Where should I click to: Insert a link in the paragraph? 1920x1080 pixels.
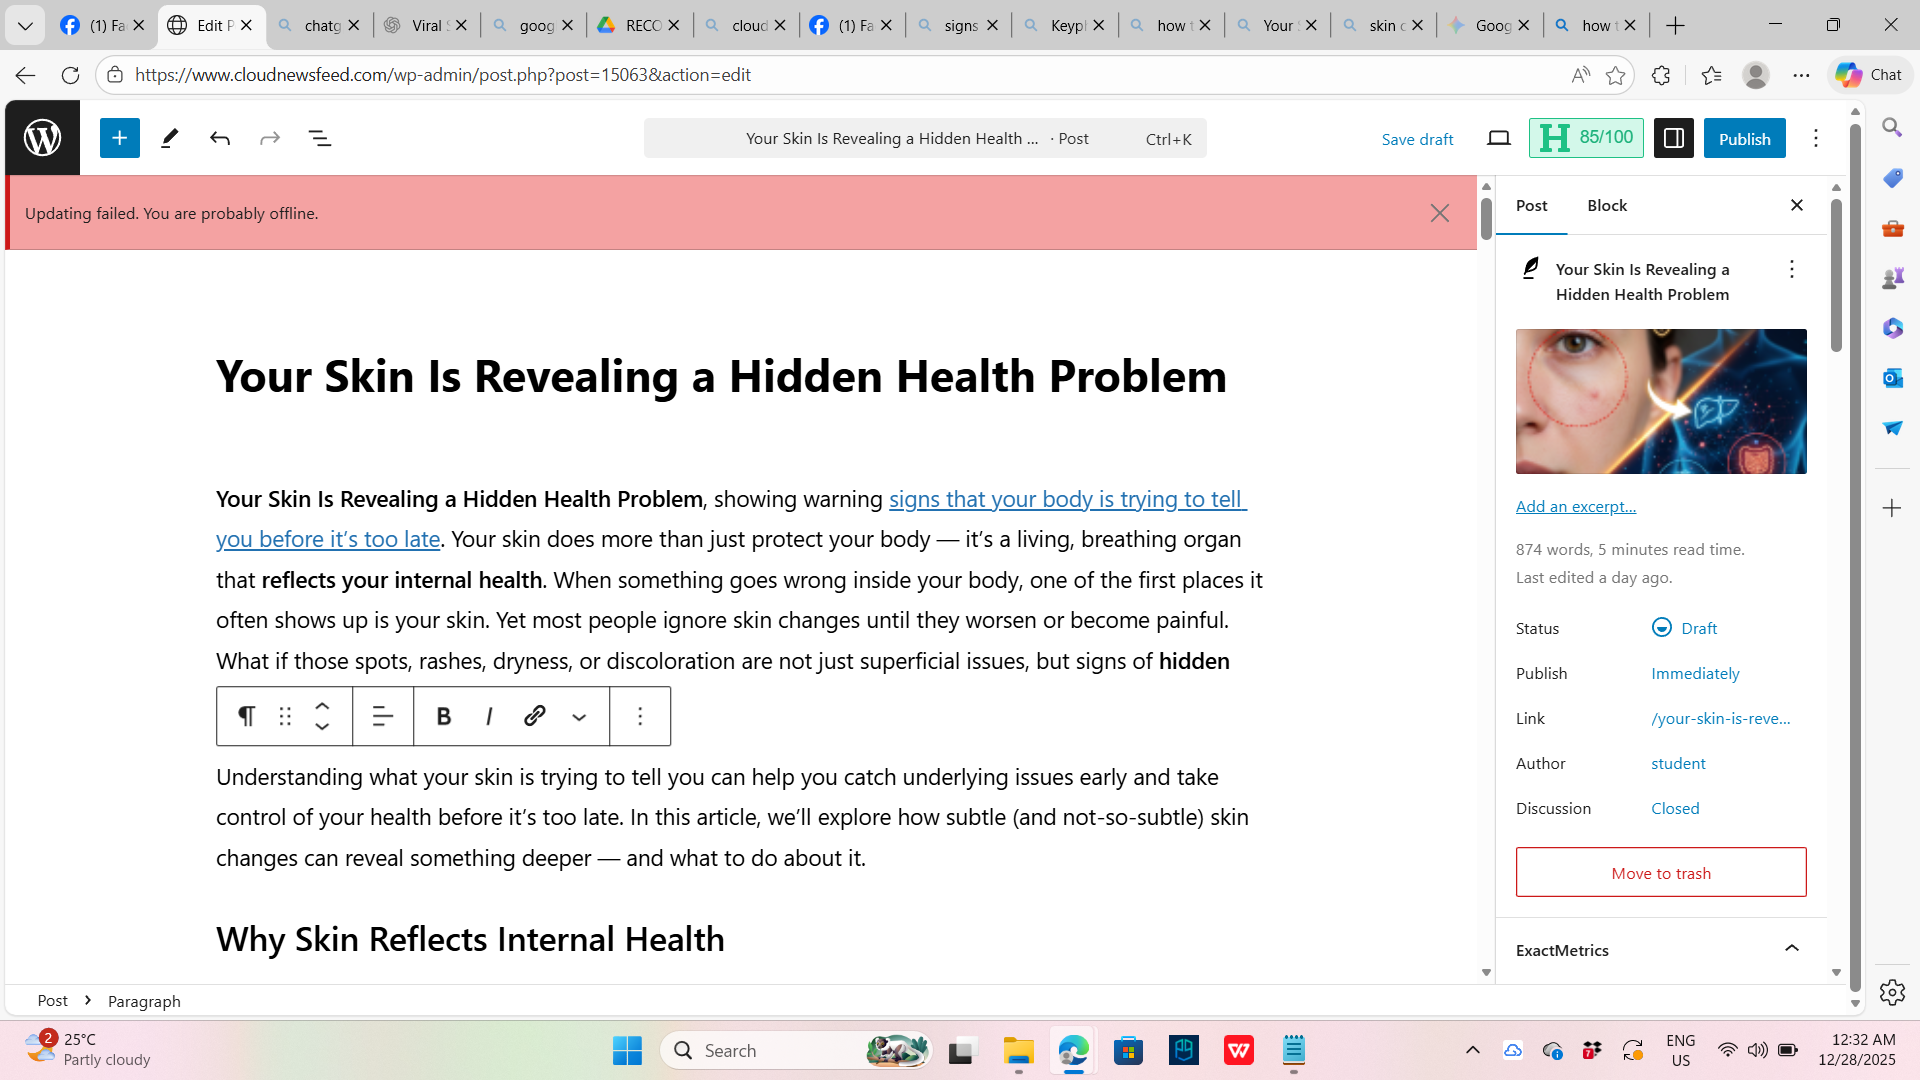point(534,716)
